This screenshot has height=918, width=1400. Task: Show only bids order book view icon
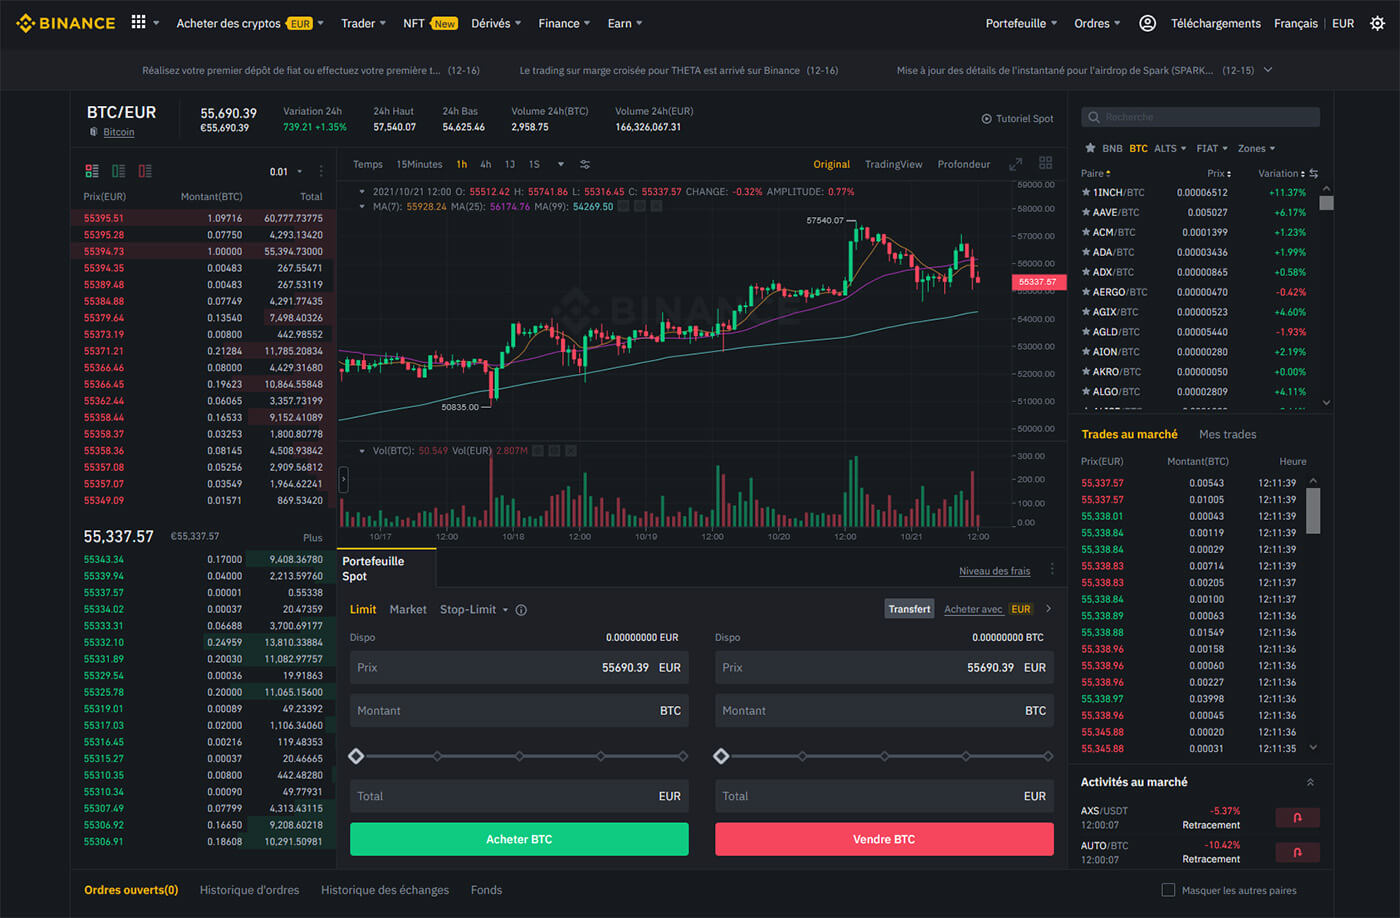(x=118, y=171)
